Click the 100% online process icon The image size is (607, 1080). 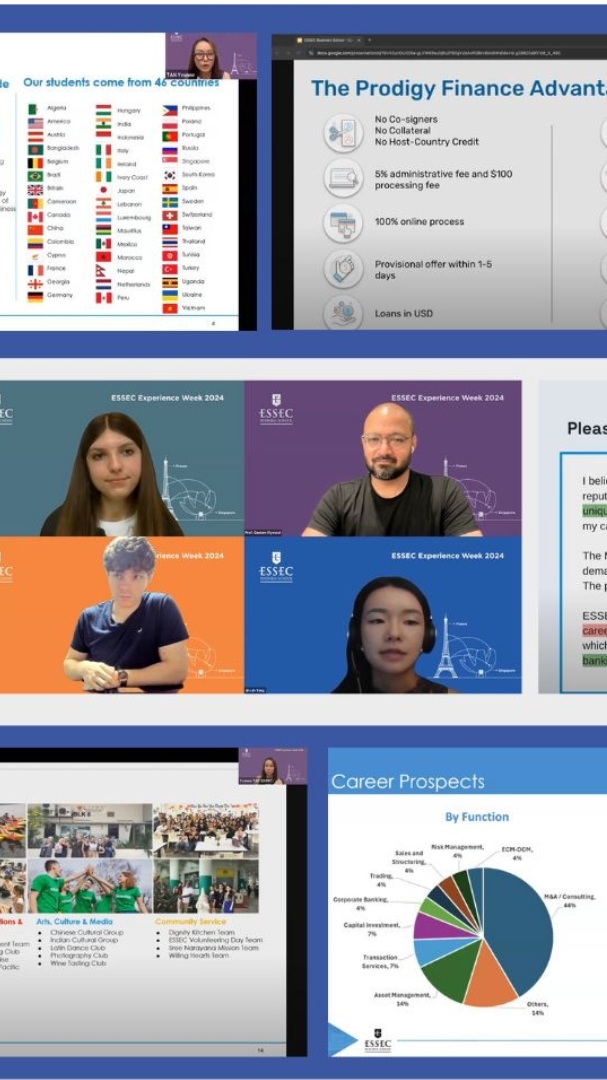point(343,222)
